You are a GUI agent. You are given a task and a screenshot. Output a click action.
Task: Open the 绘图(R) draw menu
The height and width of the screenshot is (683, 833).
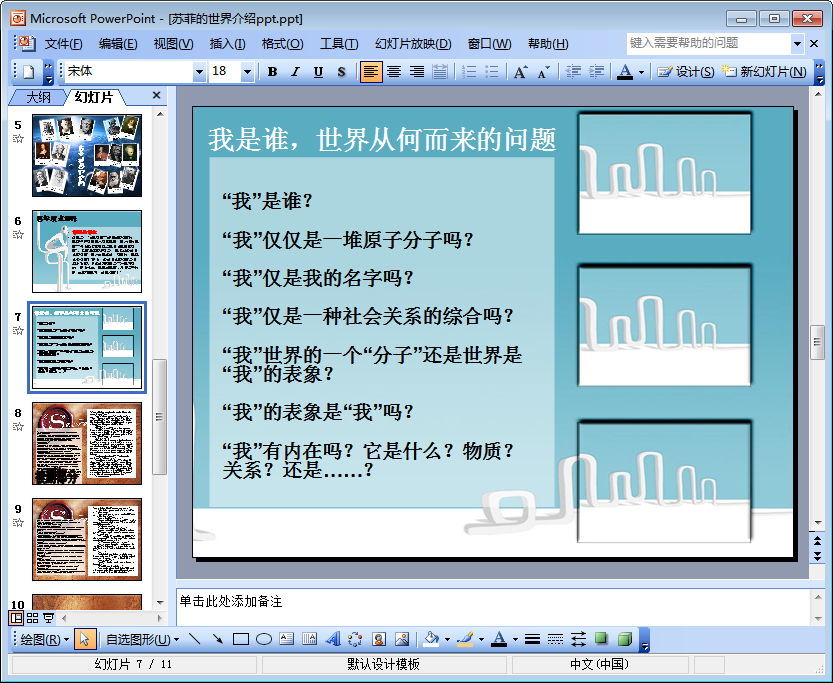click(45, 639)
